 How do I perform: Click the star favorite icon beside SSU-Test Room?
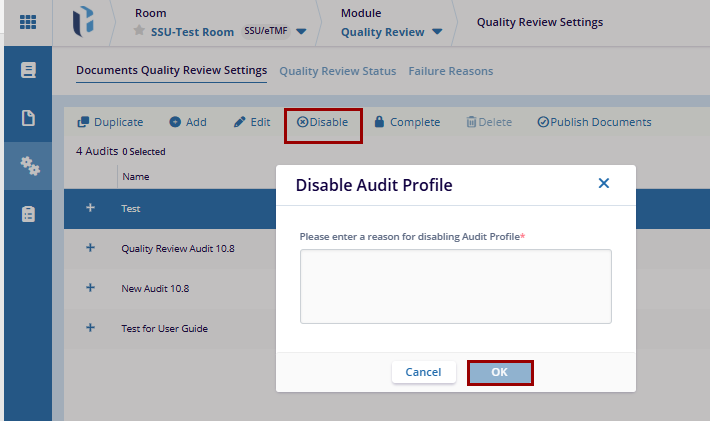[x=140, y=32]
